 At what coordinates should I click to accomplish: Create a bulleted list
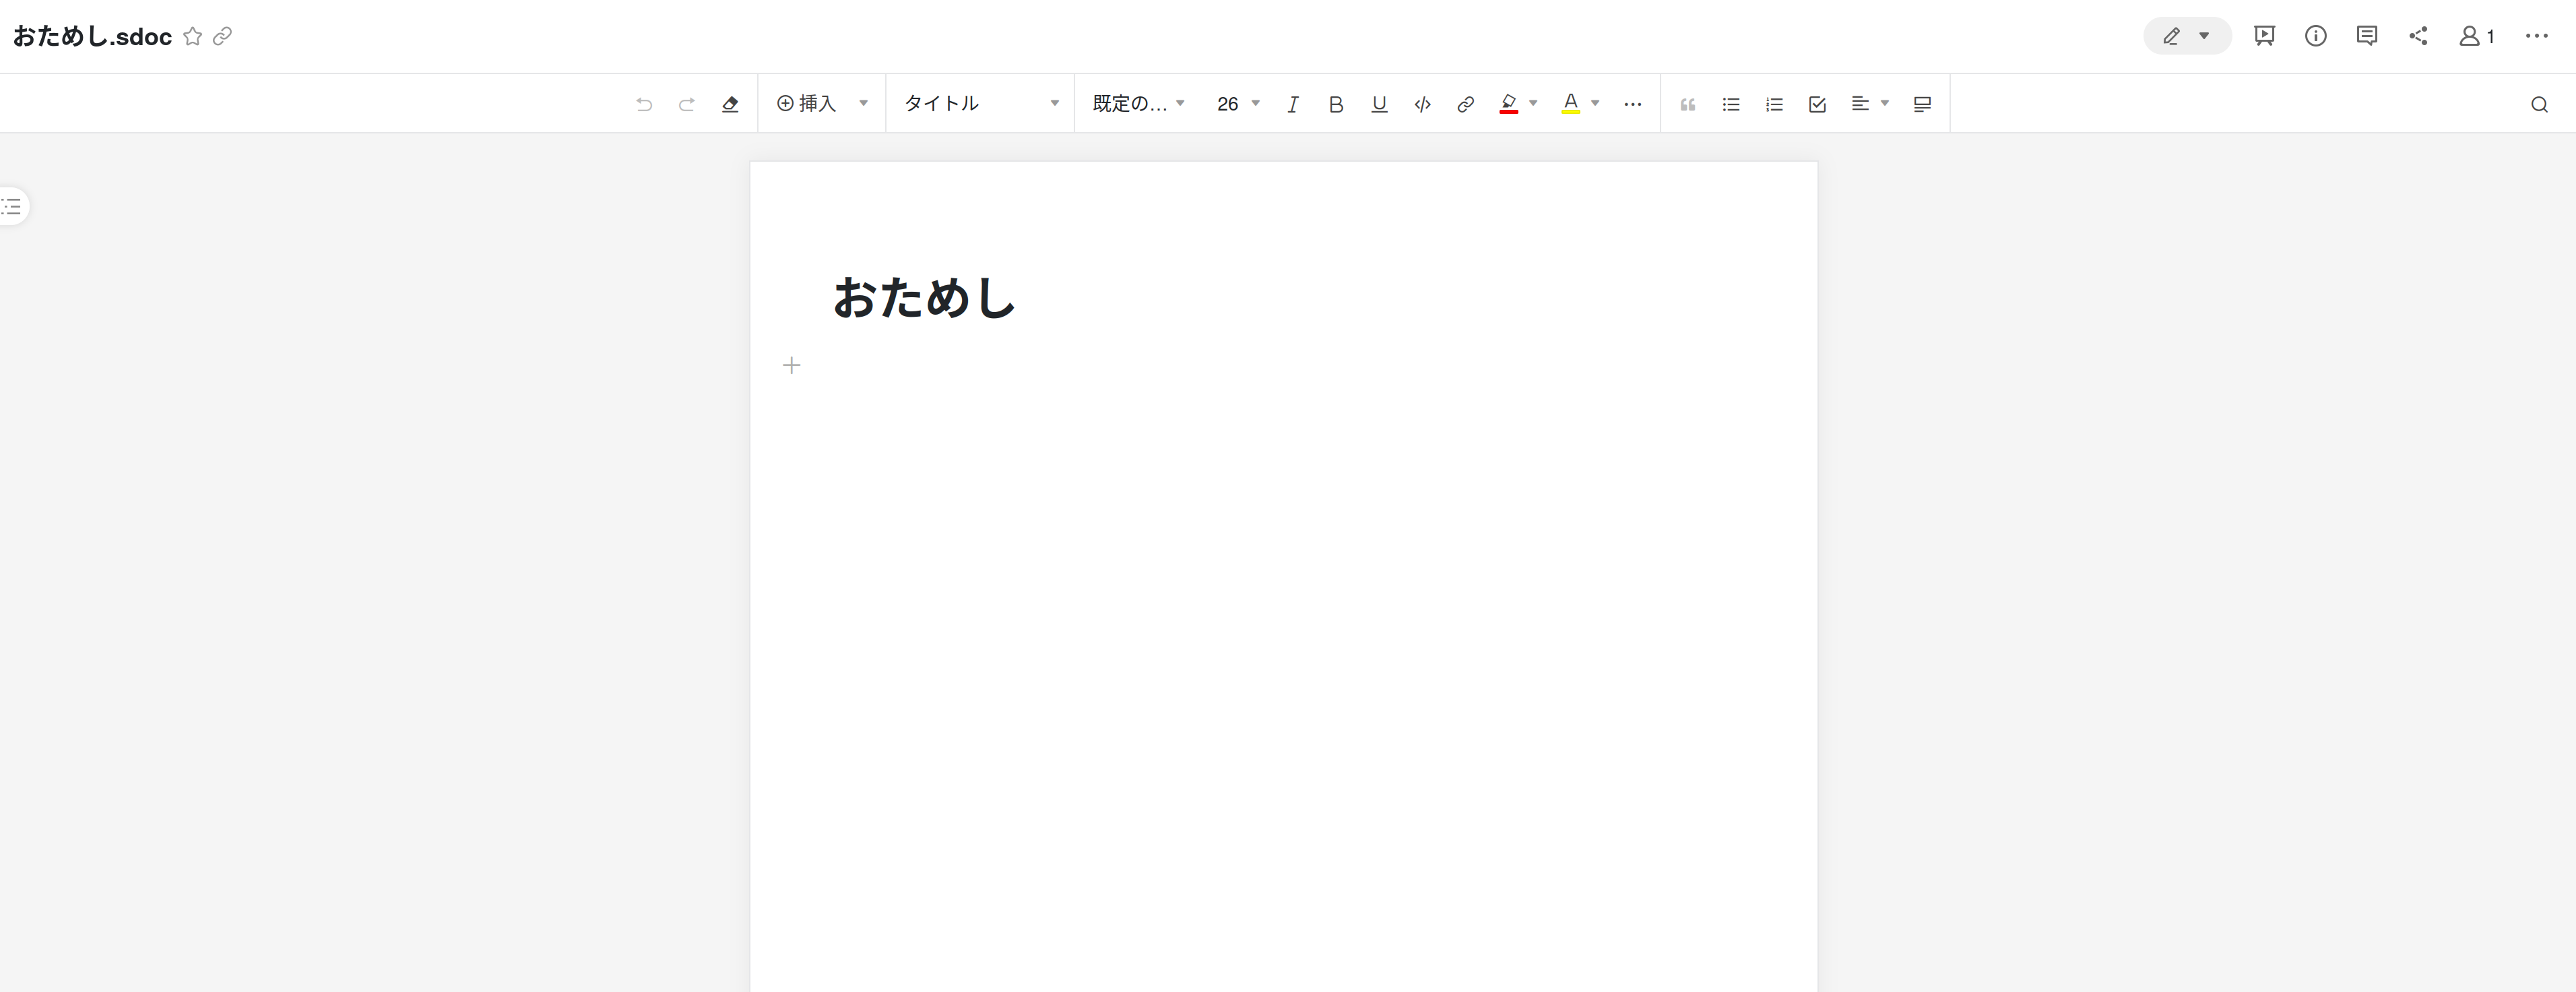click(x=1731, y=104)
